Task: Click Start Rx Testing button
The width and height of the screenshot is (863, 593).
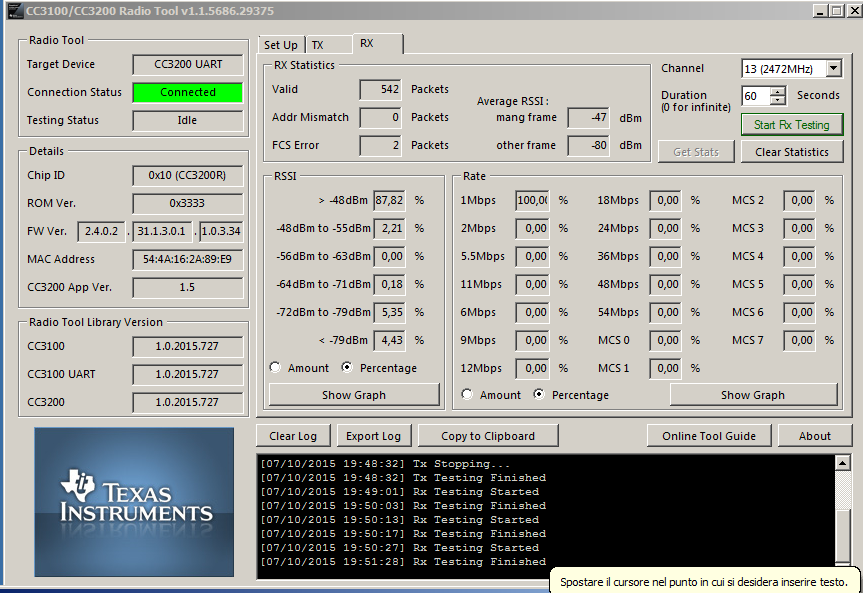Action: point(791,124)
